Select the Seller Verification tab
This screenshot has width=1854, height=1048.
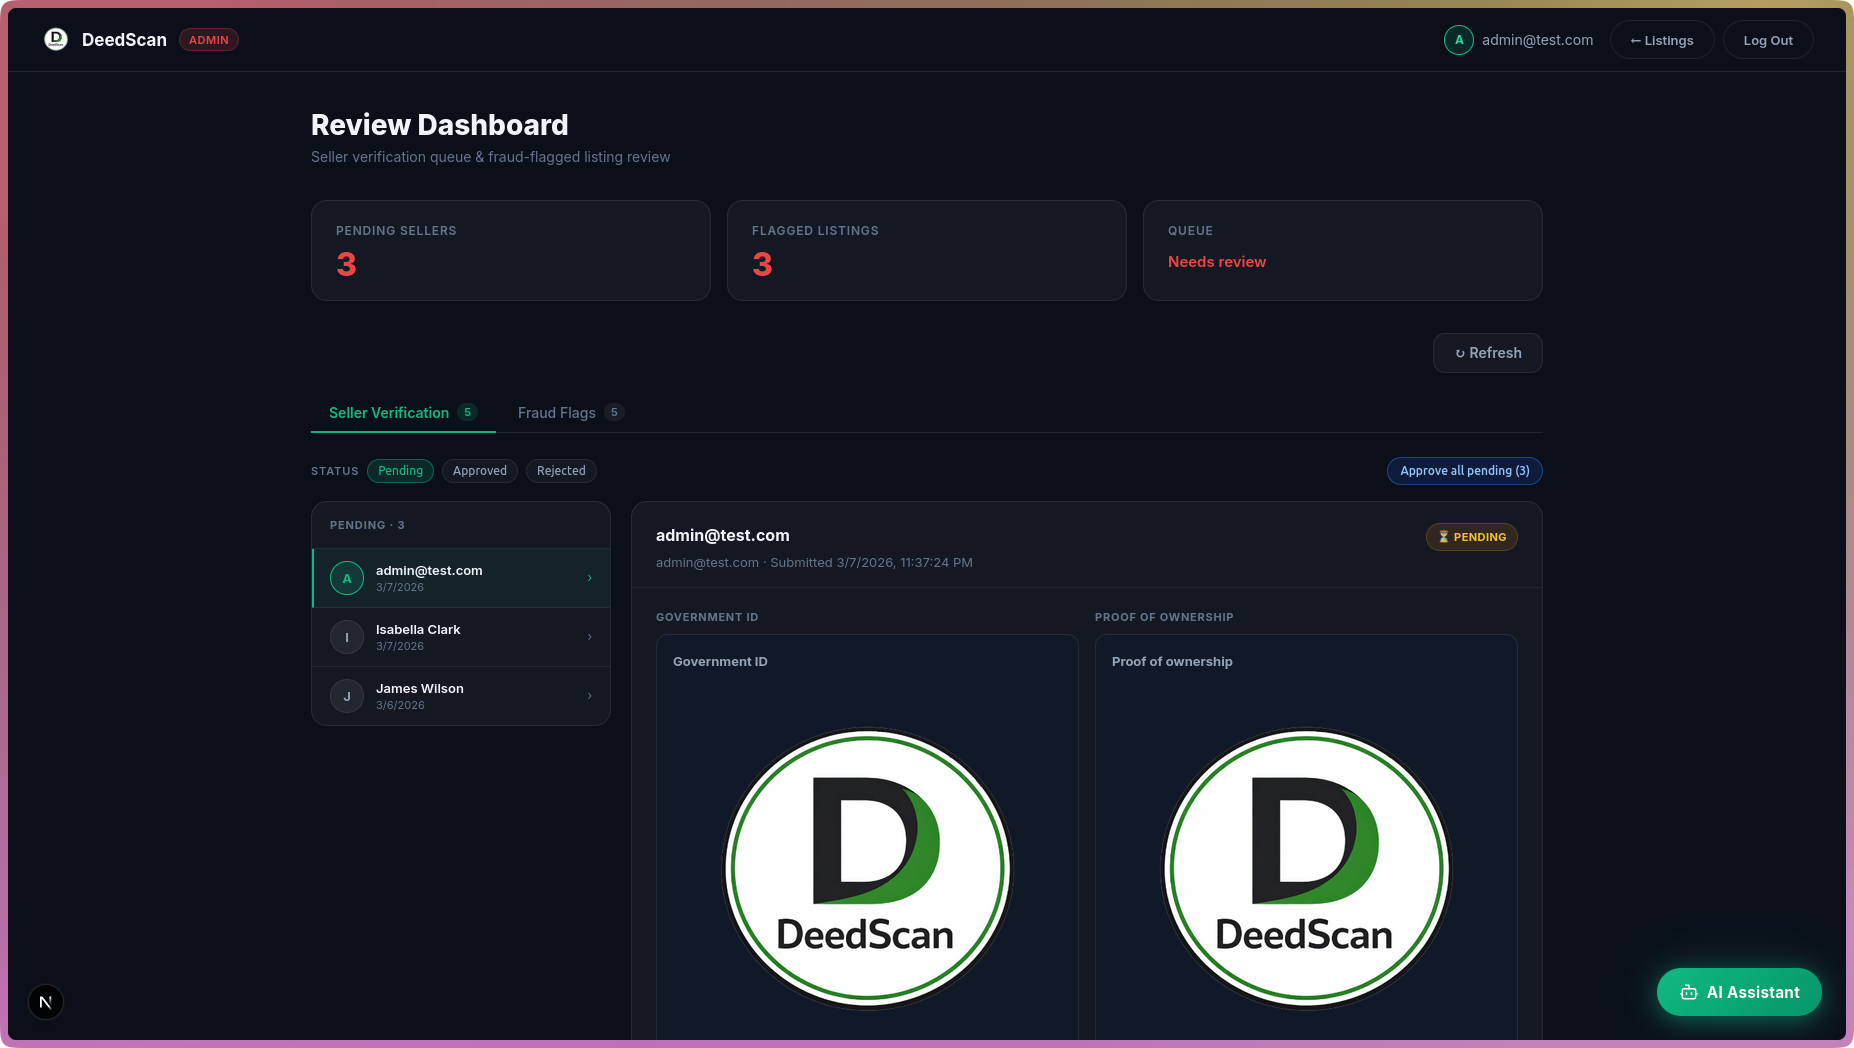click(403, 413)
